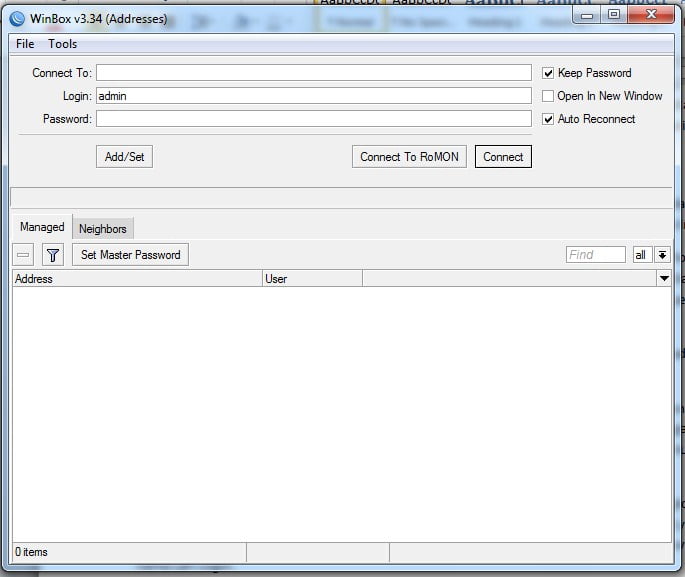Open the File menu

[x=25, y=44]
